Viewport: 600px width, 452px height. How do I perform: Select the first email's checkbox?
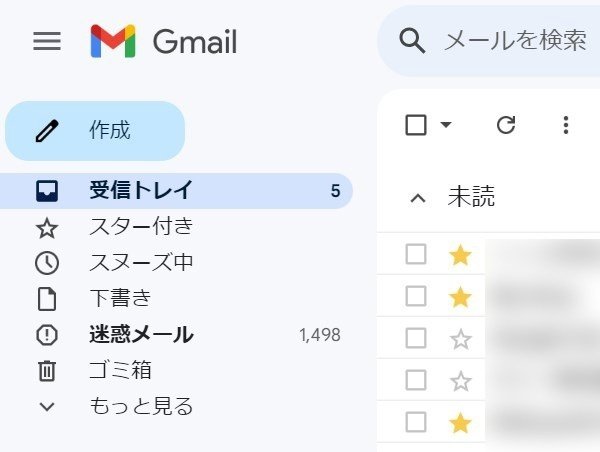pos(416,254)
